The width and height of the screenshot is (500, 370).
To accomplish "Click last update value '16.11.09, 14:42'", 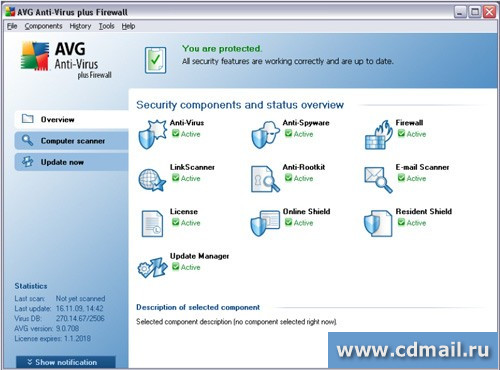I will pos(80,308).
